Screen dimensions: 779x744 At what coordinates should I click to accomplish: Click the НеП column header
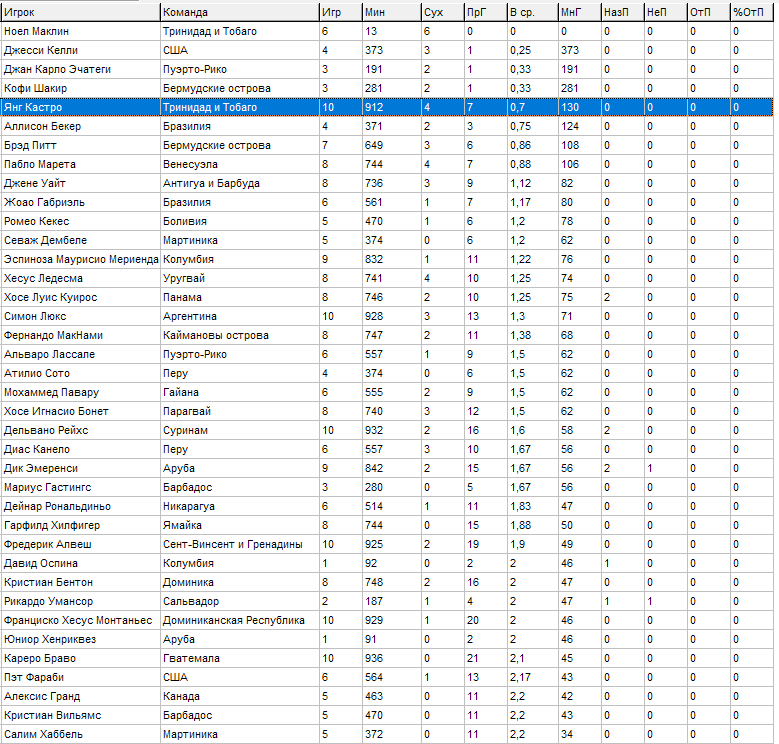point(666,12)
